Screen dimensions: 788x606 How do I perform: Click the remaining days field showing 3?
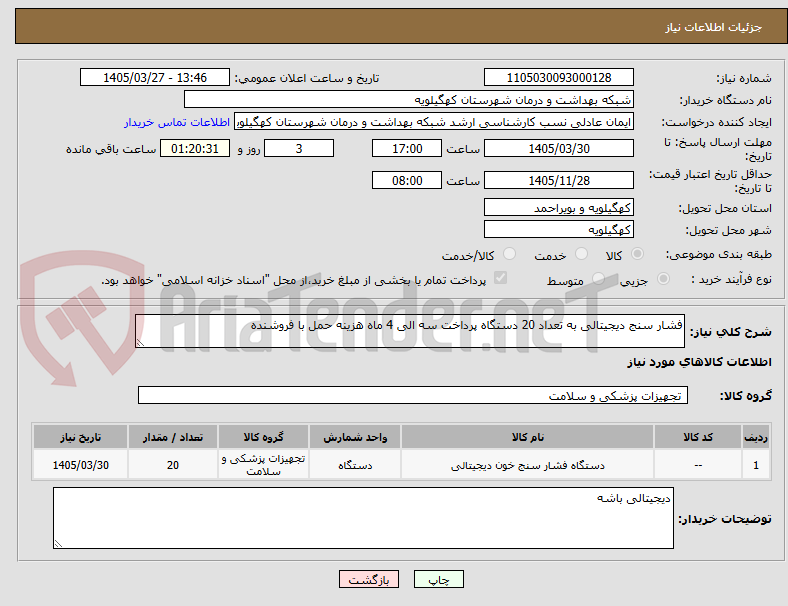pyautogui.click(x=299, y=149)
